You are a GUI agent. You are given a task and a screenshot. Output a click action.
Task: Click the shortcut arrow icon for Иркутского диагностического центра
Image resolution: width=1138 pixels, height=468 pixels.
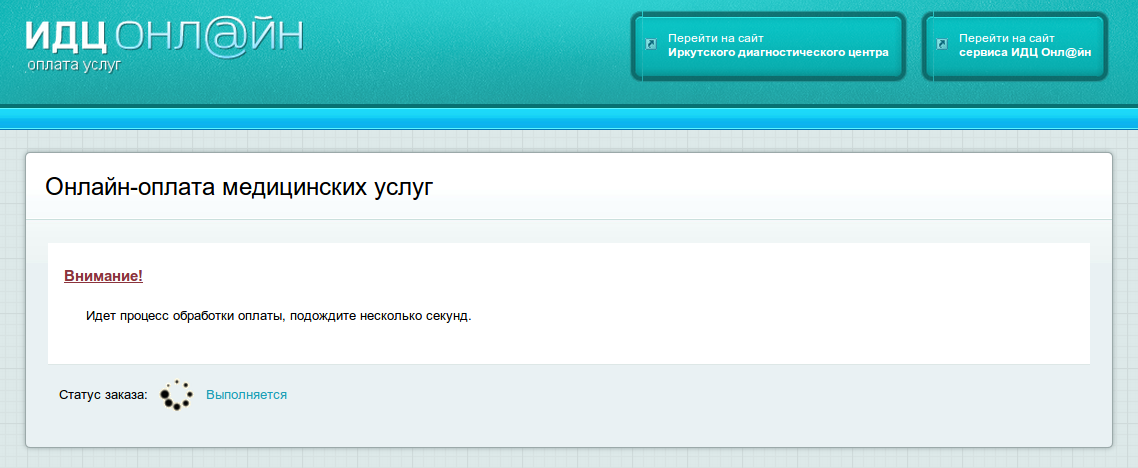tap(651, 44)
